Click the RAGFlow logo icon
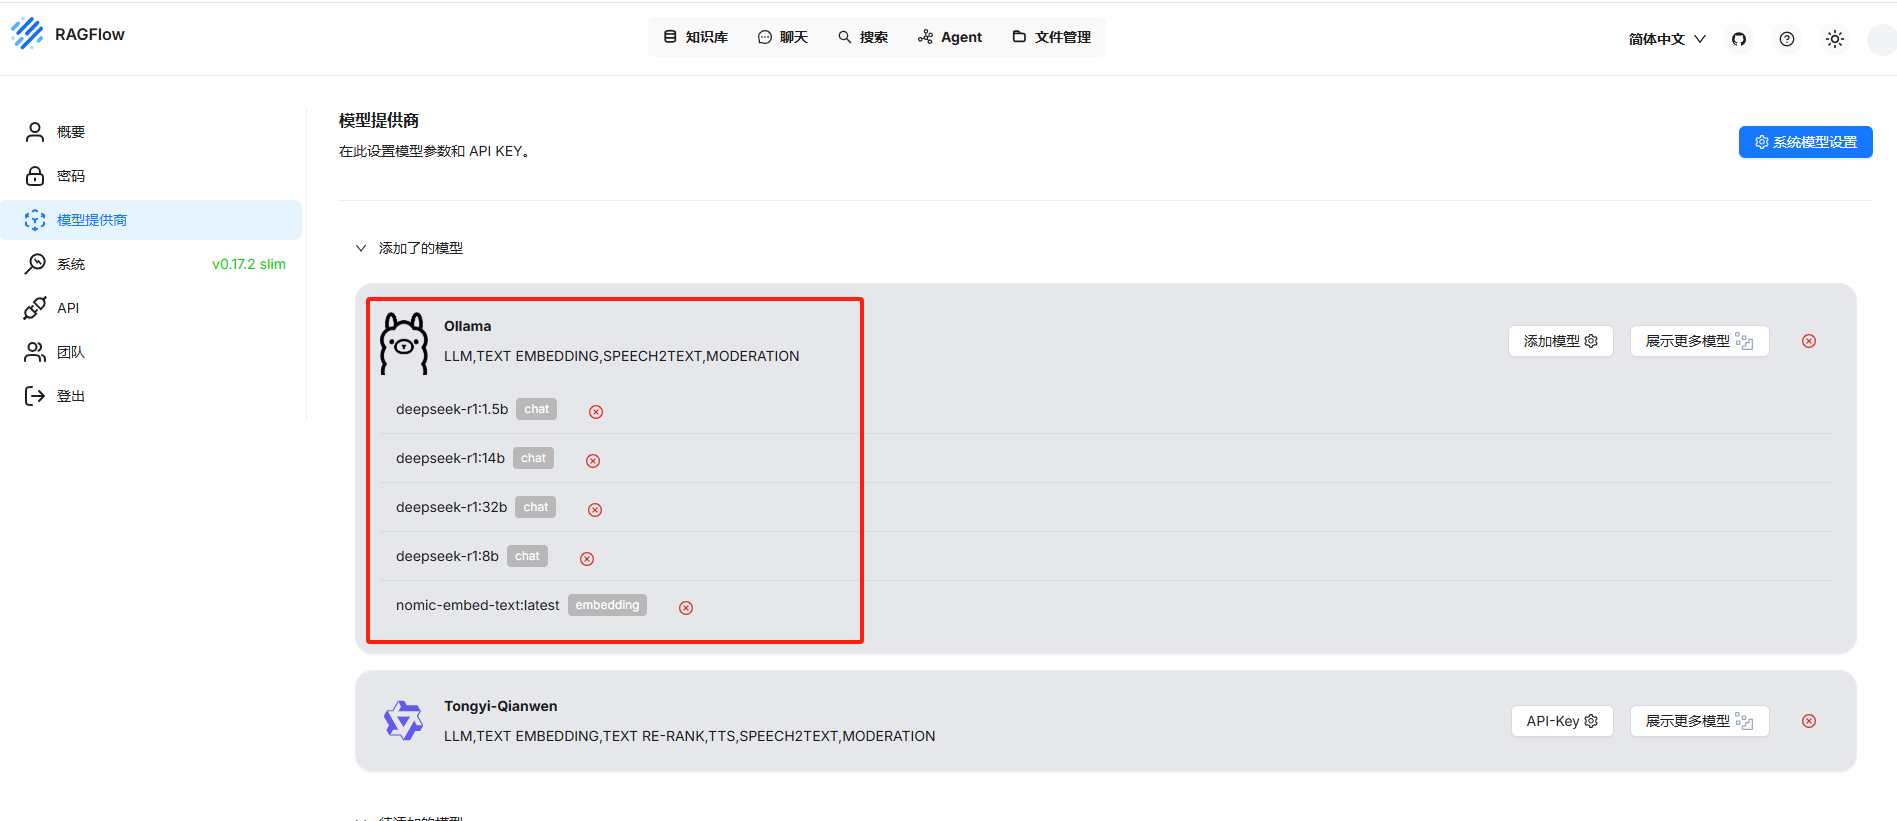 pos(28,34)
